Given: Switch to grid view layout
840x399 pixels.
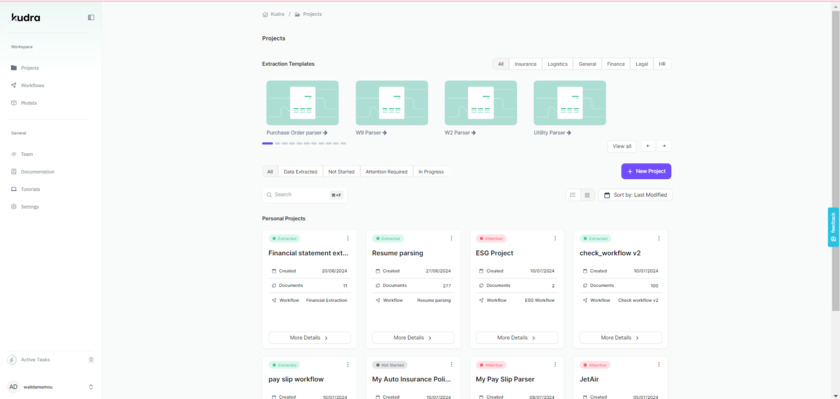Looking at the screenshot, I should pyautogui.click(x=587, y=195).
